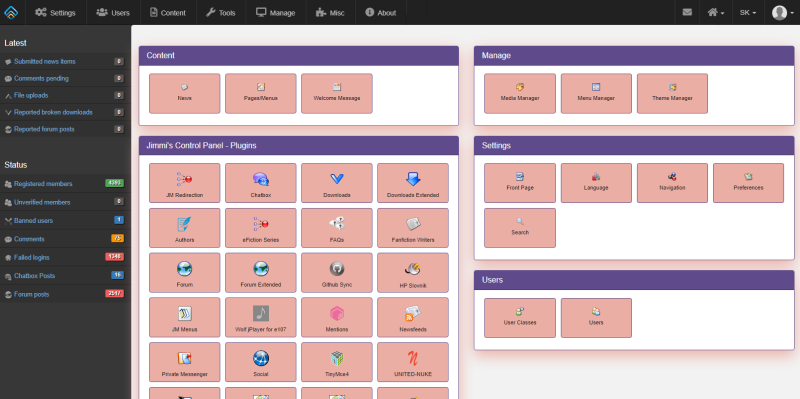Open the Forum Extended plugin tile
800x399 pixels.
click(x=261, y=272)
